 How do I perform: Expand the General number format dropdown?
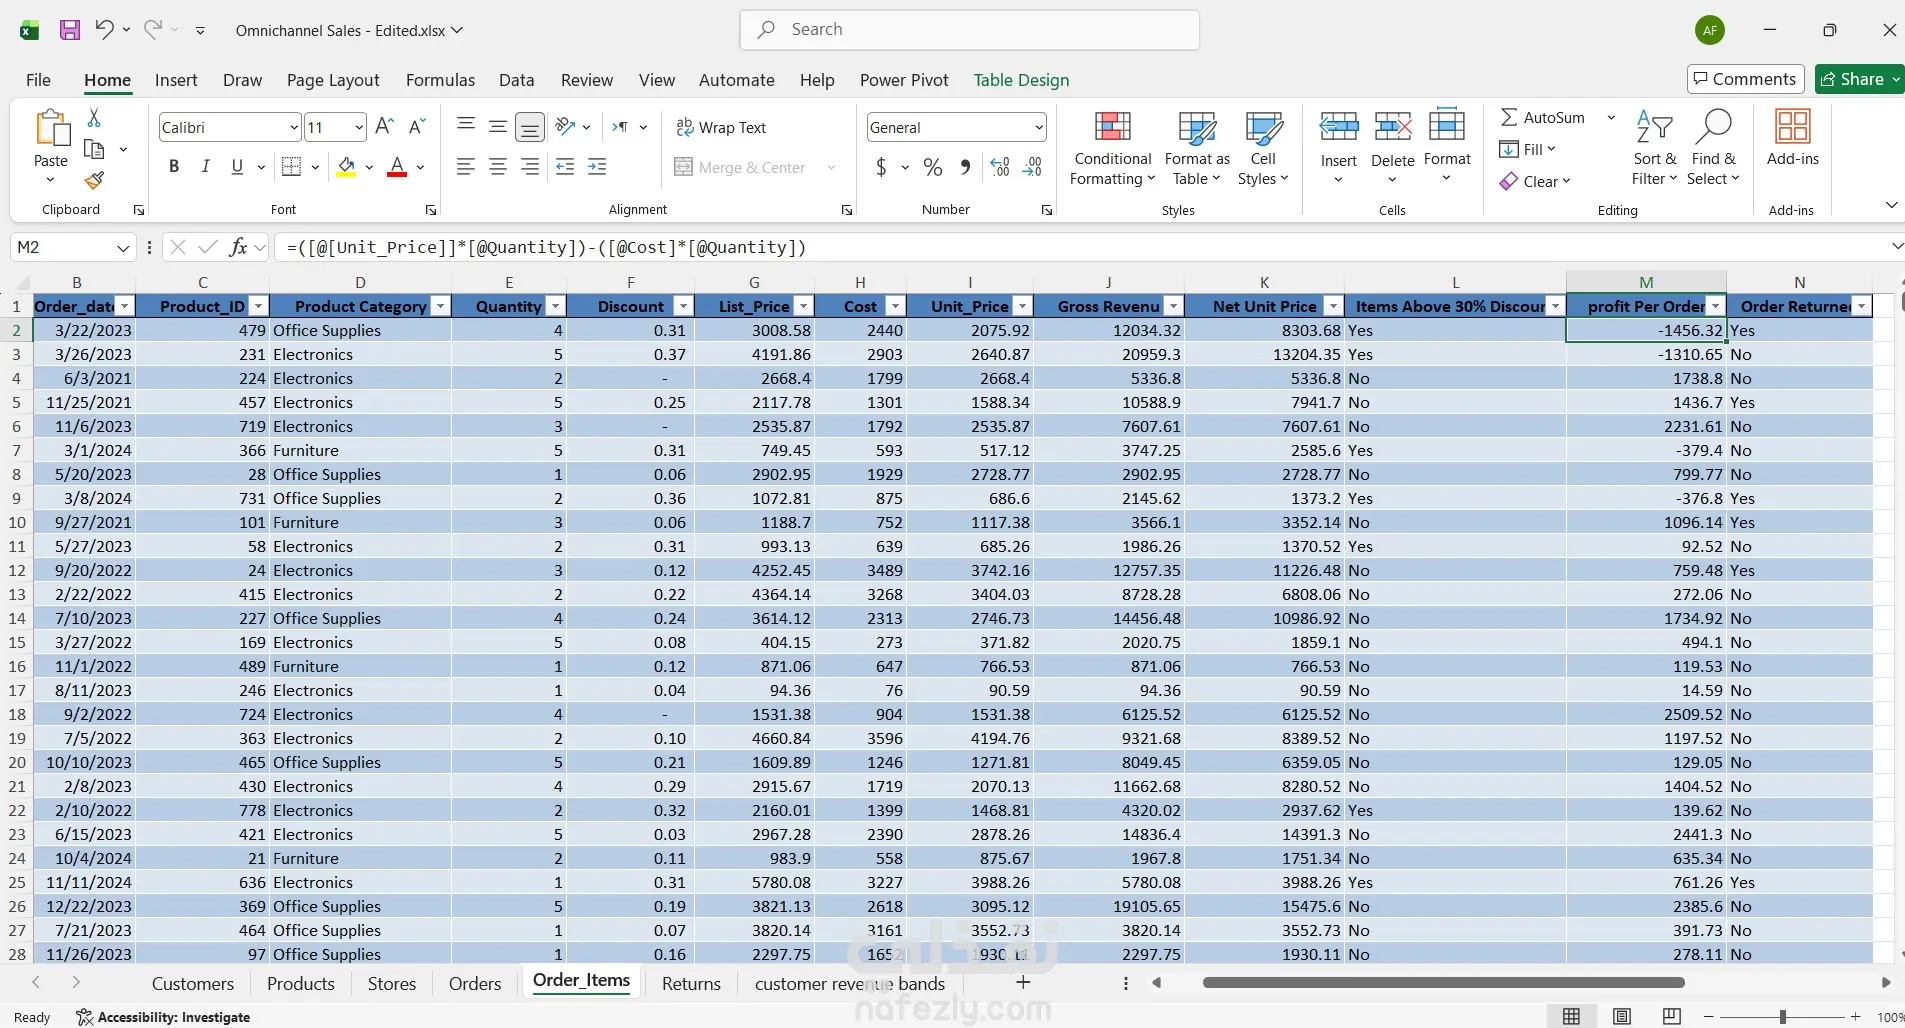coord(1039,127)
